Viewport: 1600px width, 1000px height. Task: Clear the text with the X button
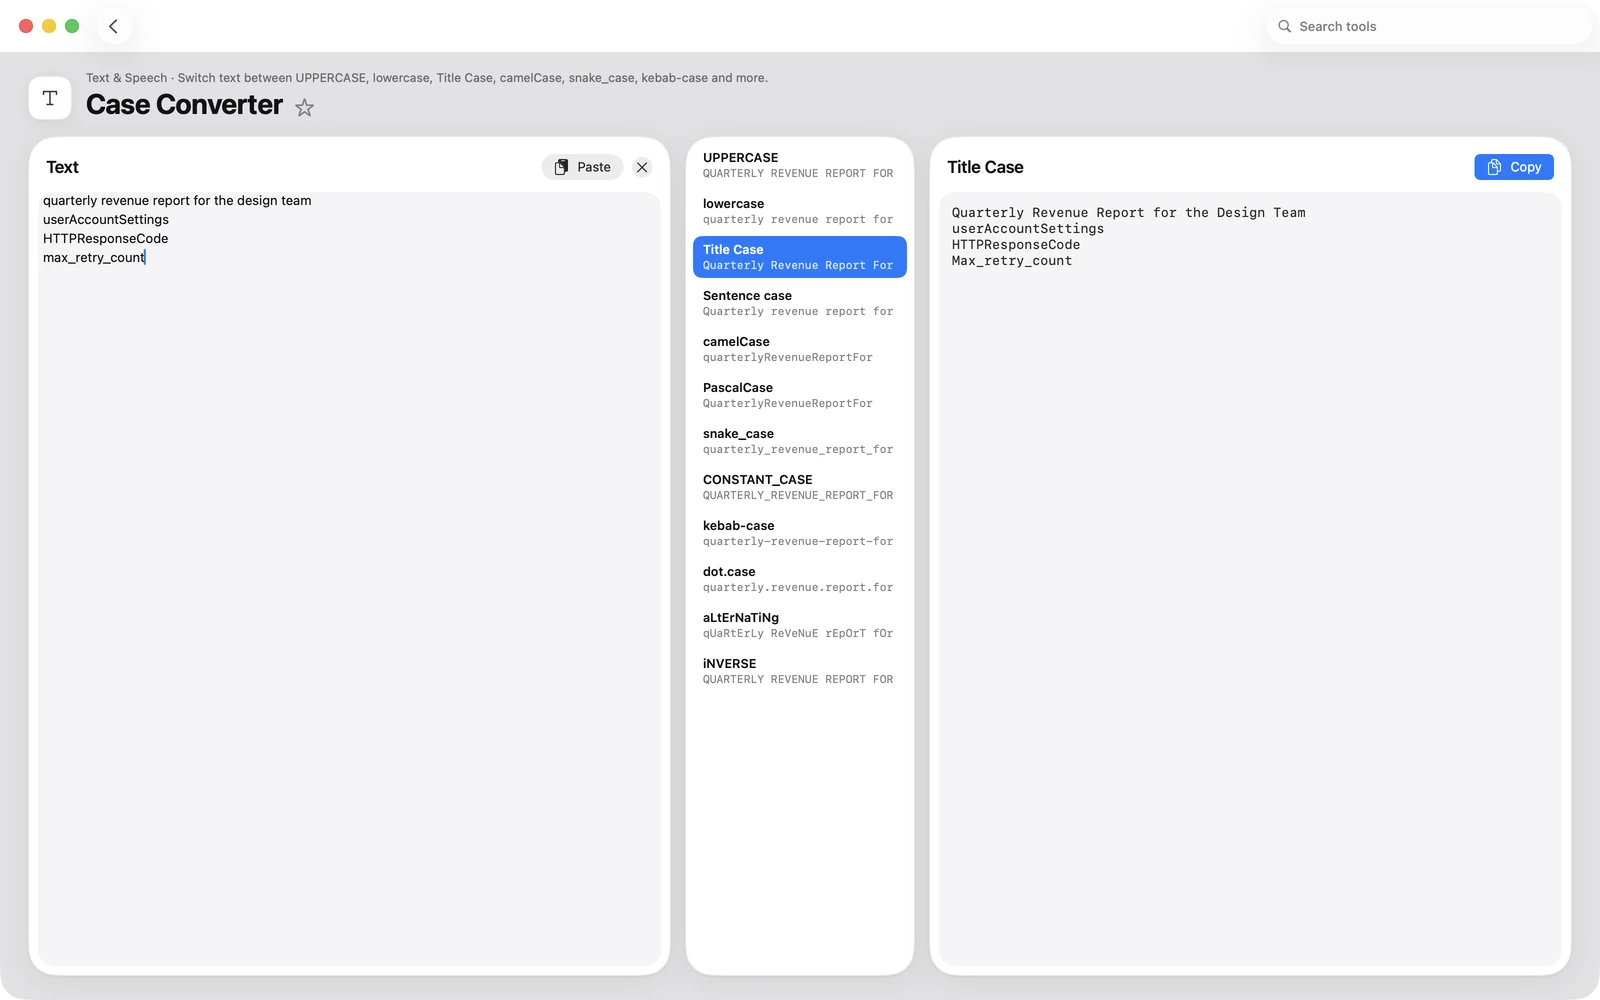pos(642,167)
